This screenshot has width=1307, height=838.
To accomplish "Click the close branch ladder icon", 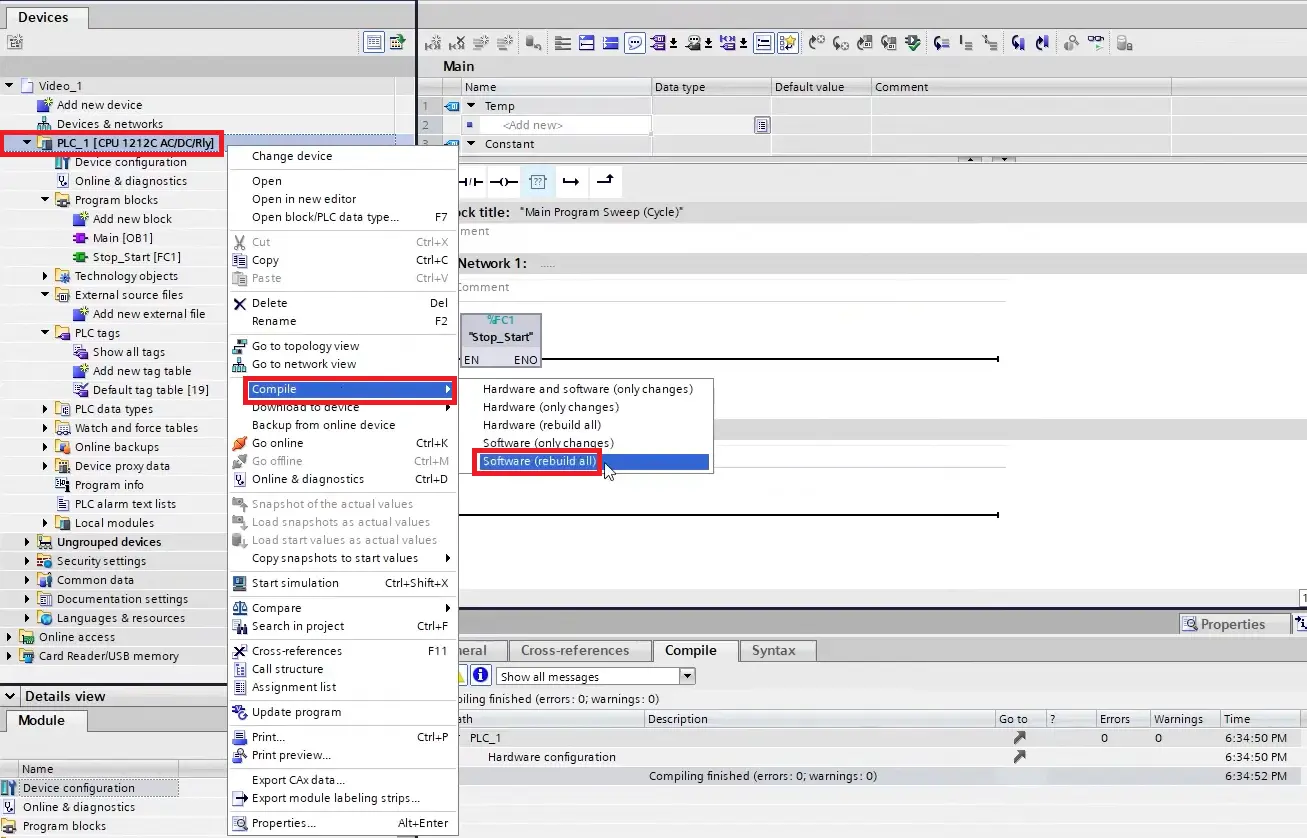I will pos(604,181).
